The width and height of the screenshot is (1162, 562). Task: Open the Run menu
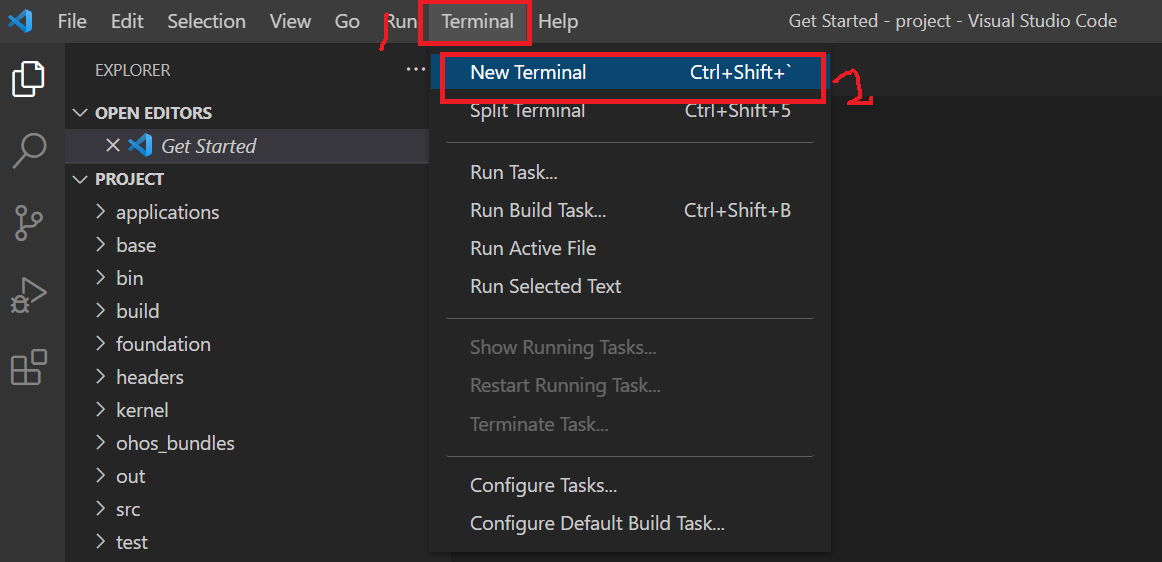click(x=401, y=22)
